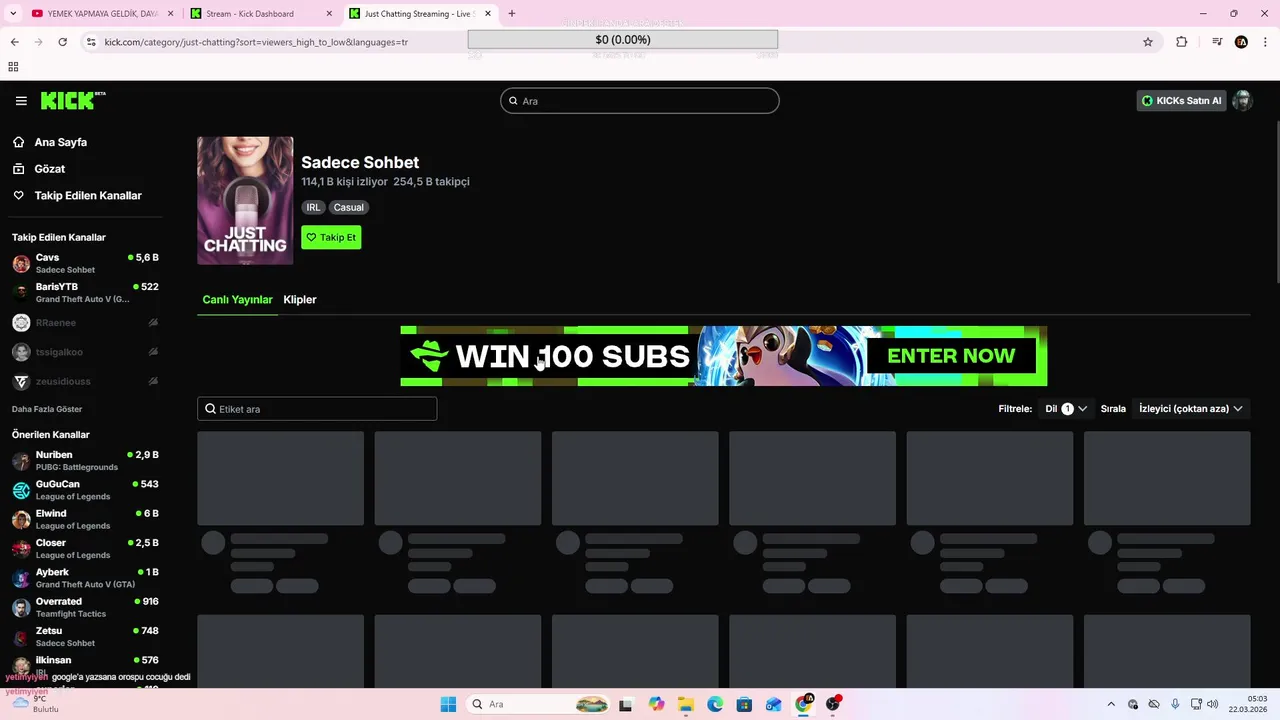Open Elwind recommended channel avatar
This screenshot has width=1280, height=720.
21,520
